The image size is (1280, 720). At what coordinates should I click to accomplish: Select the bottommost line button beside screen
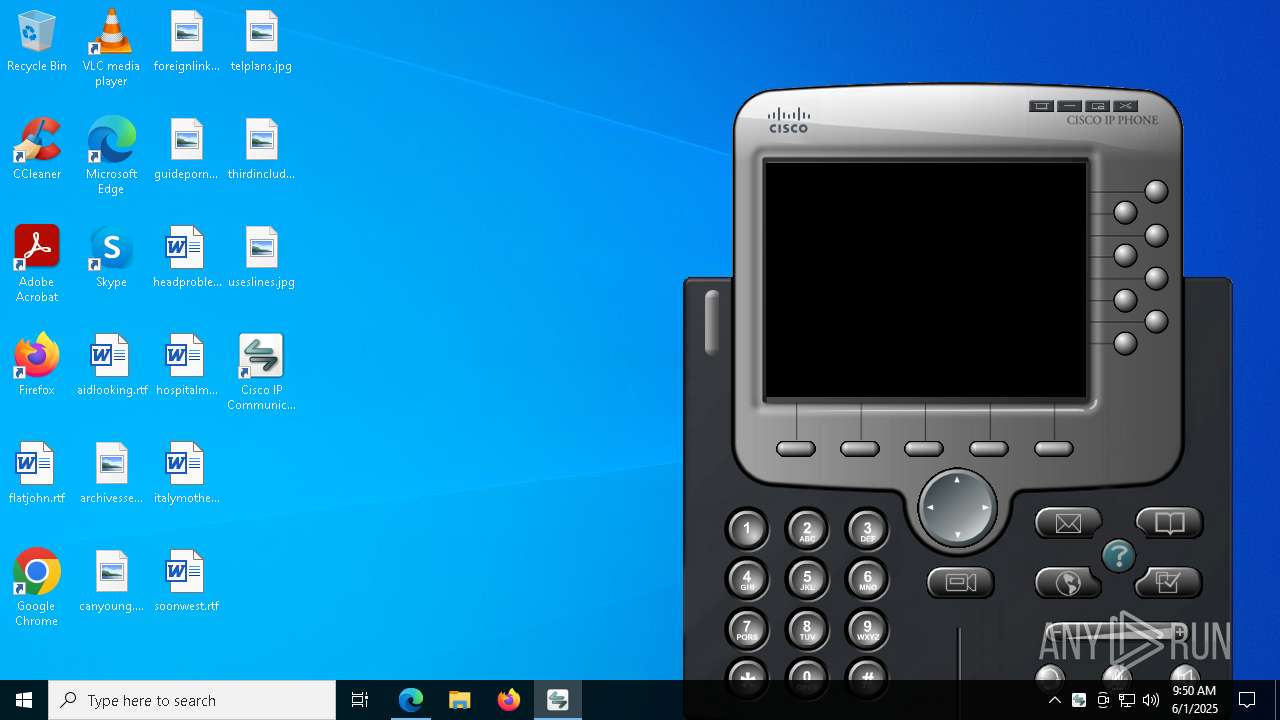(x=1125, y=343)
